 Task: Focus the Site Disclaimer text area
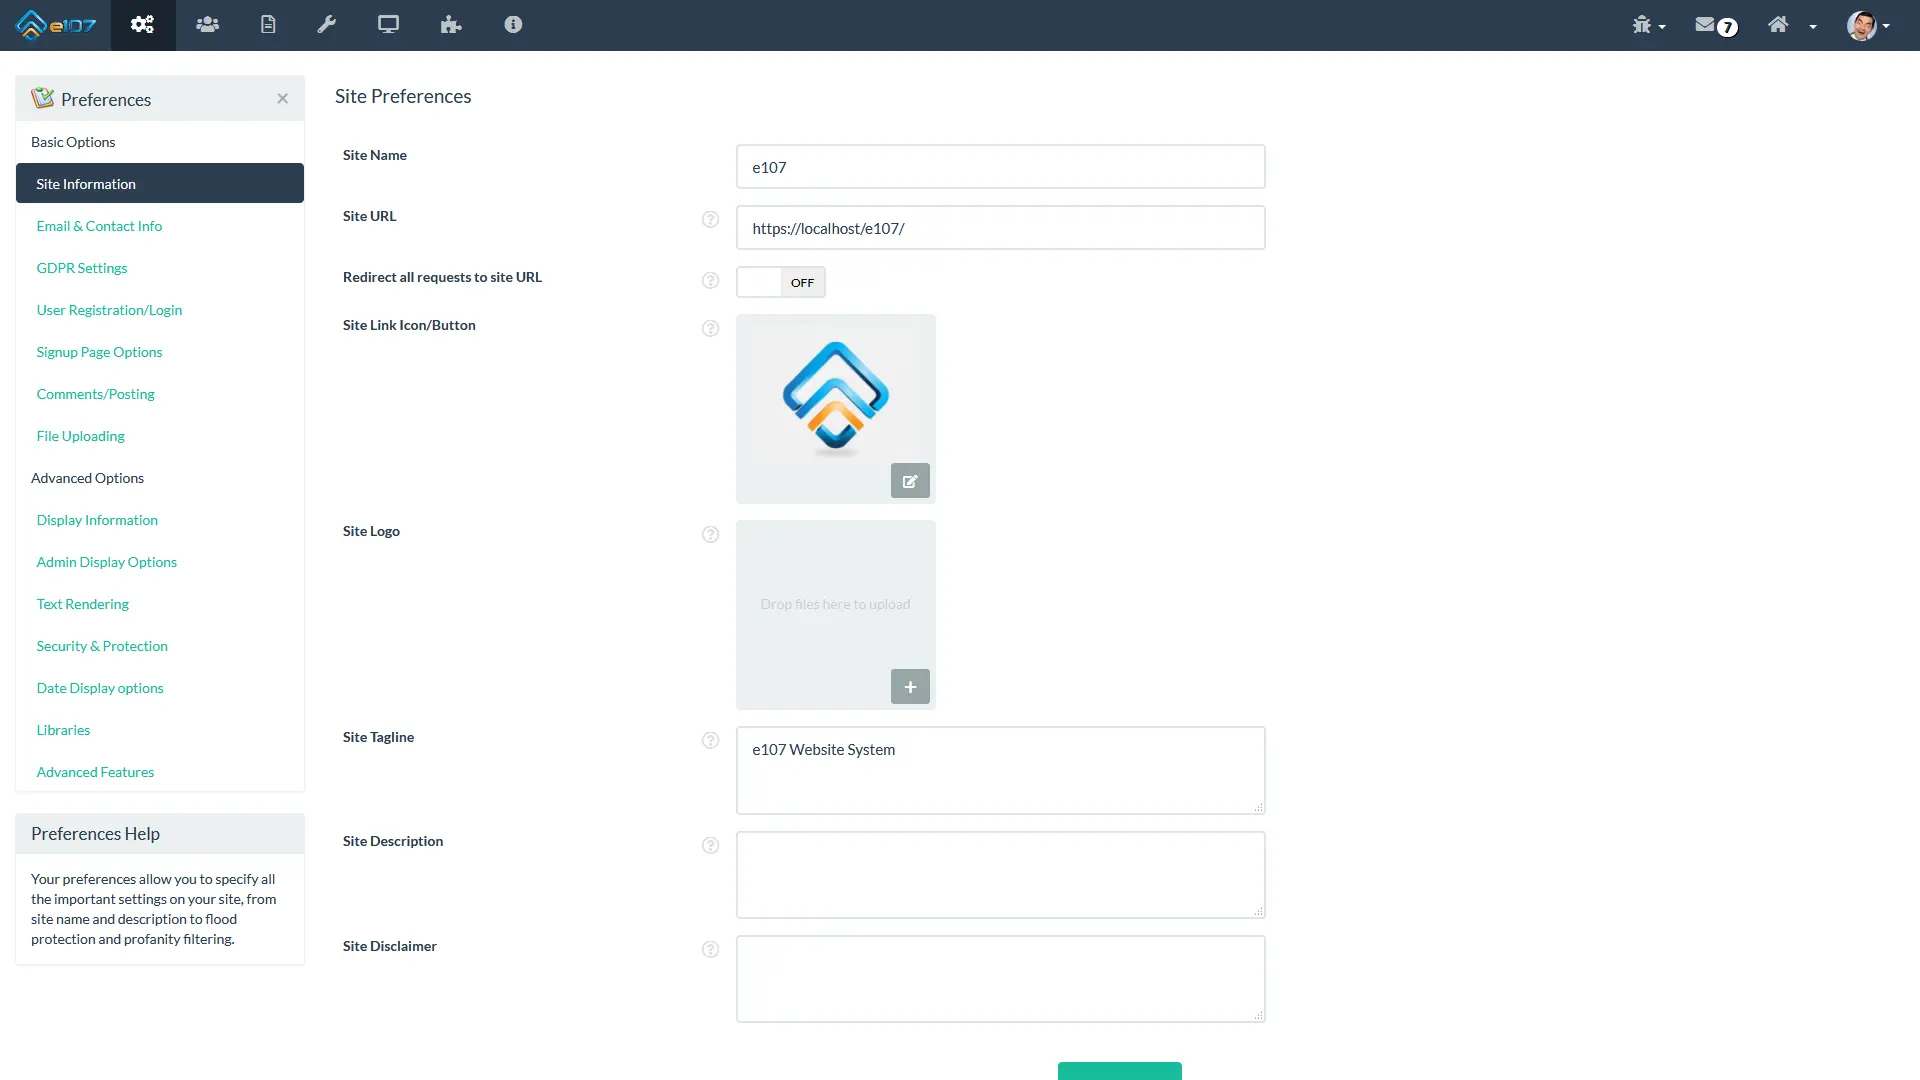[1000, 979]
